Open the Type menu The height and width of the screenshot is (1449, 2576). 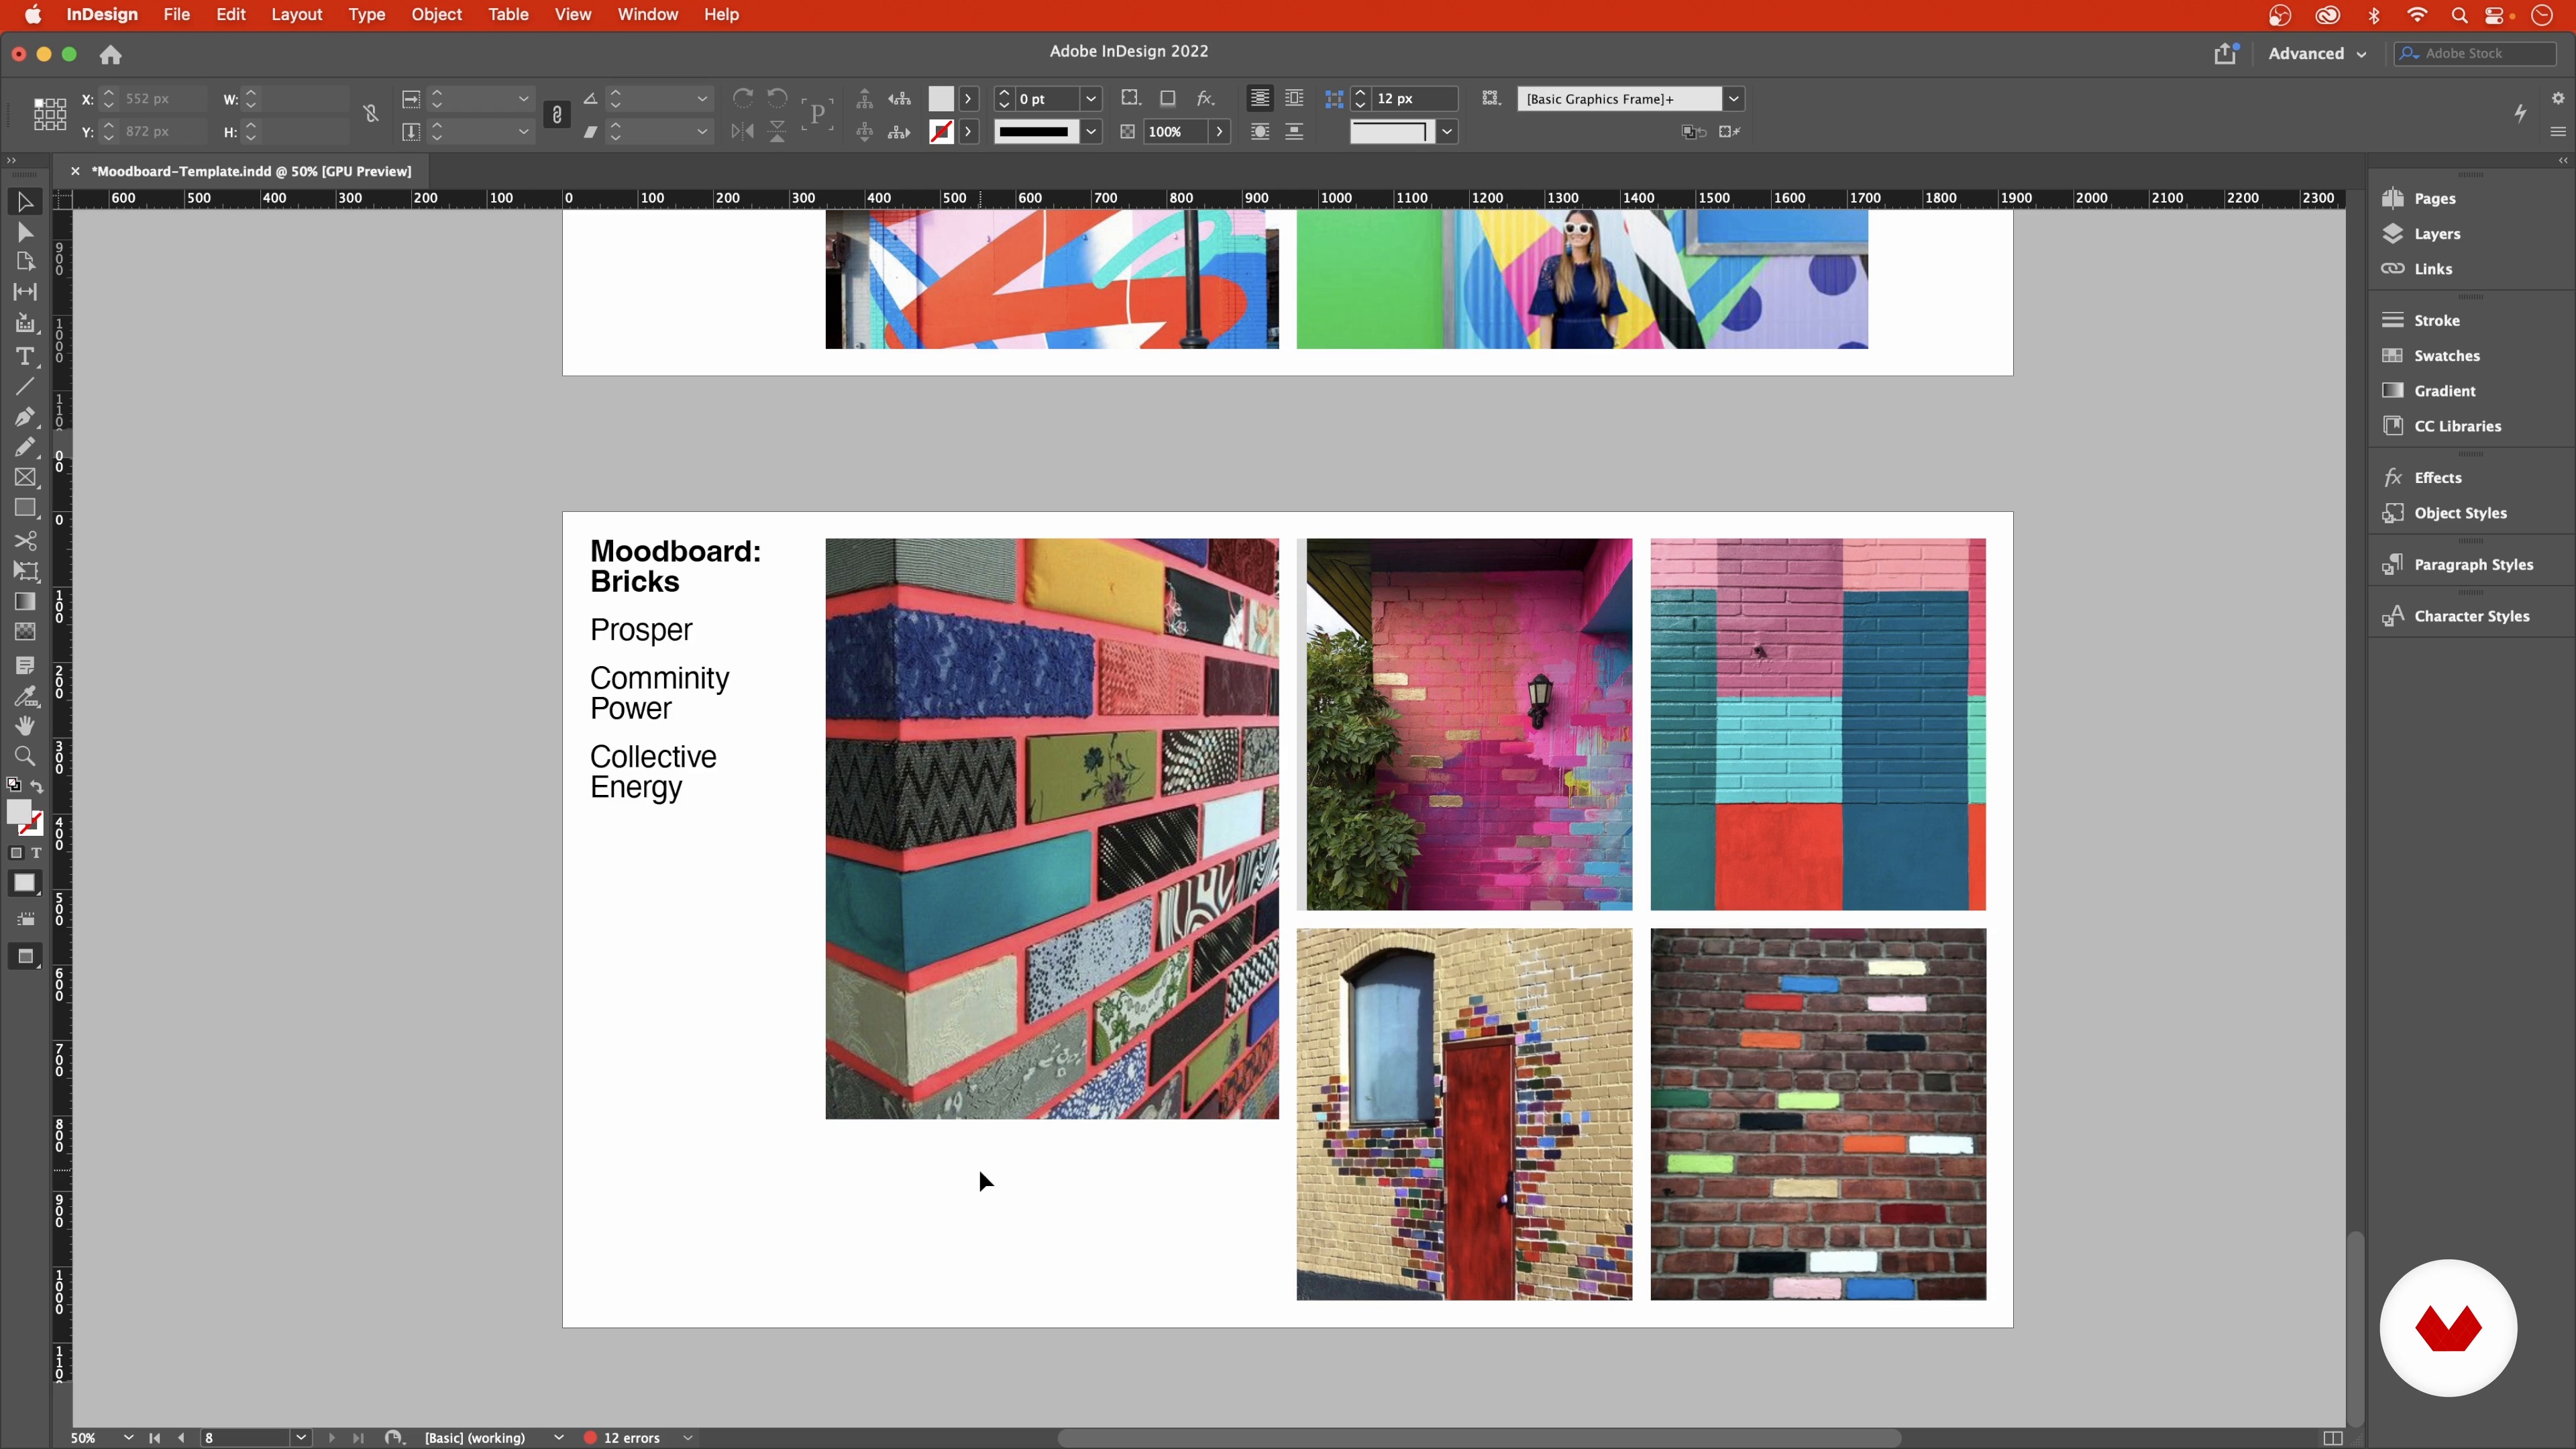[x=366, y=15]
